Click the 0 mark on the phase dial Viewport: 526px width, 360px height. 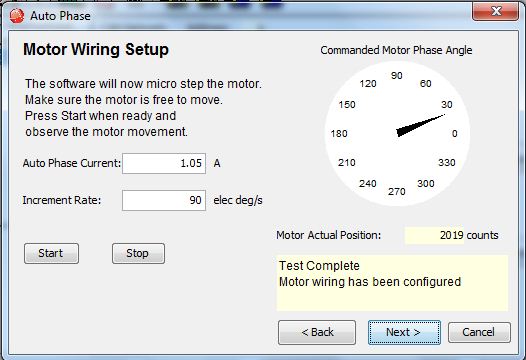[x=455, y=134]
